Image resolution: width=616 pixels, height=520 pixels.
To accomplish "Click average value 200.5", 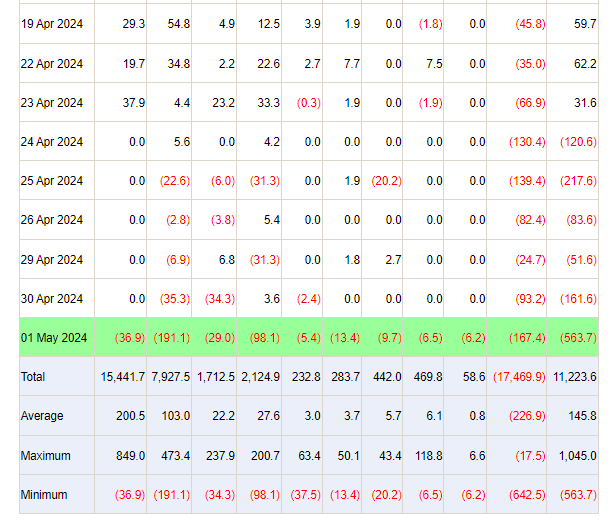I will 130,416.
